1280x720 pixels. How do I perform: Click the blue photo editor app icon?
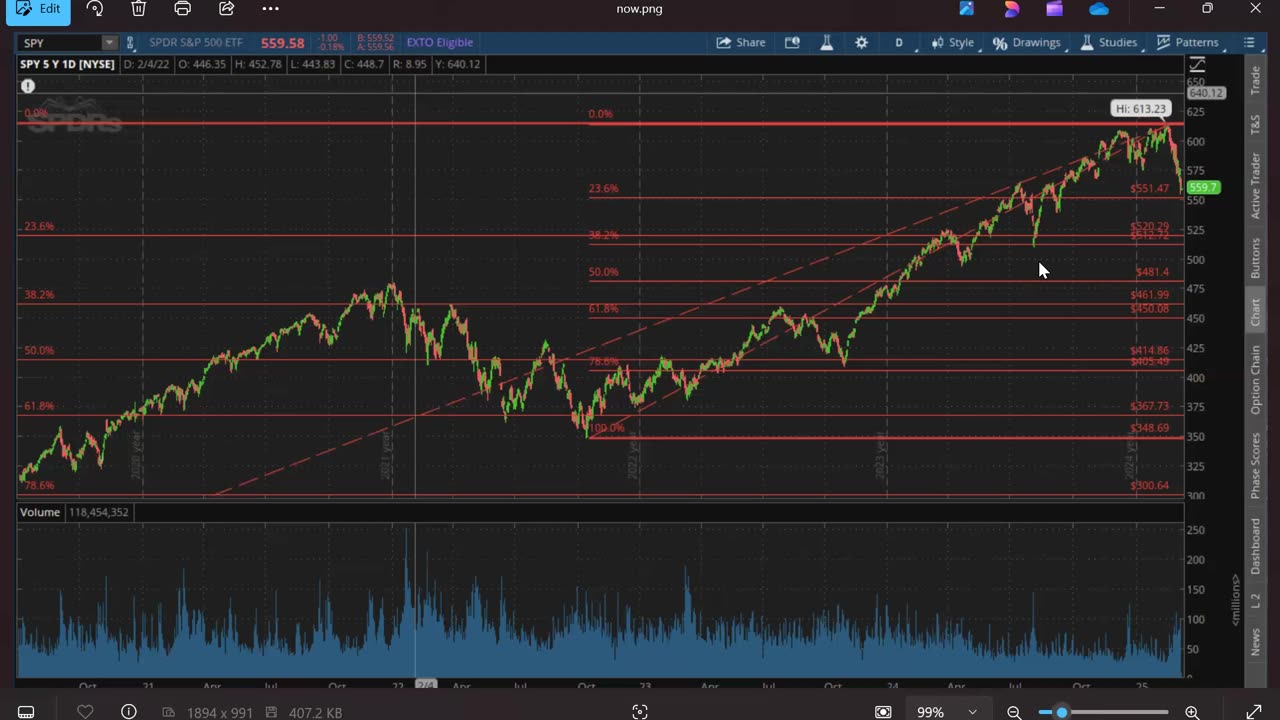[967, 9]
